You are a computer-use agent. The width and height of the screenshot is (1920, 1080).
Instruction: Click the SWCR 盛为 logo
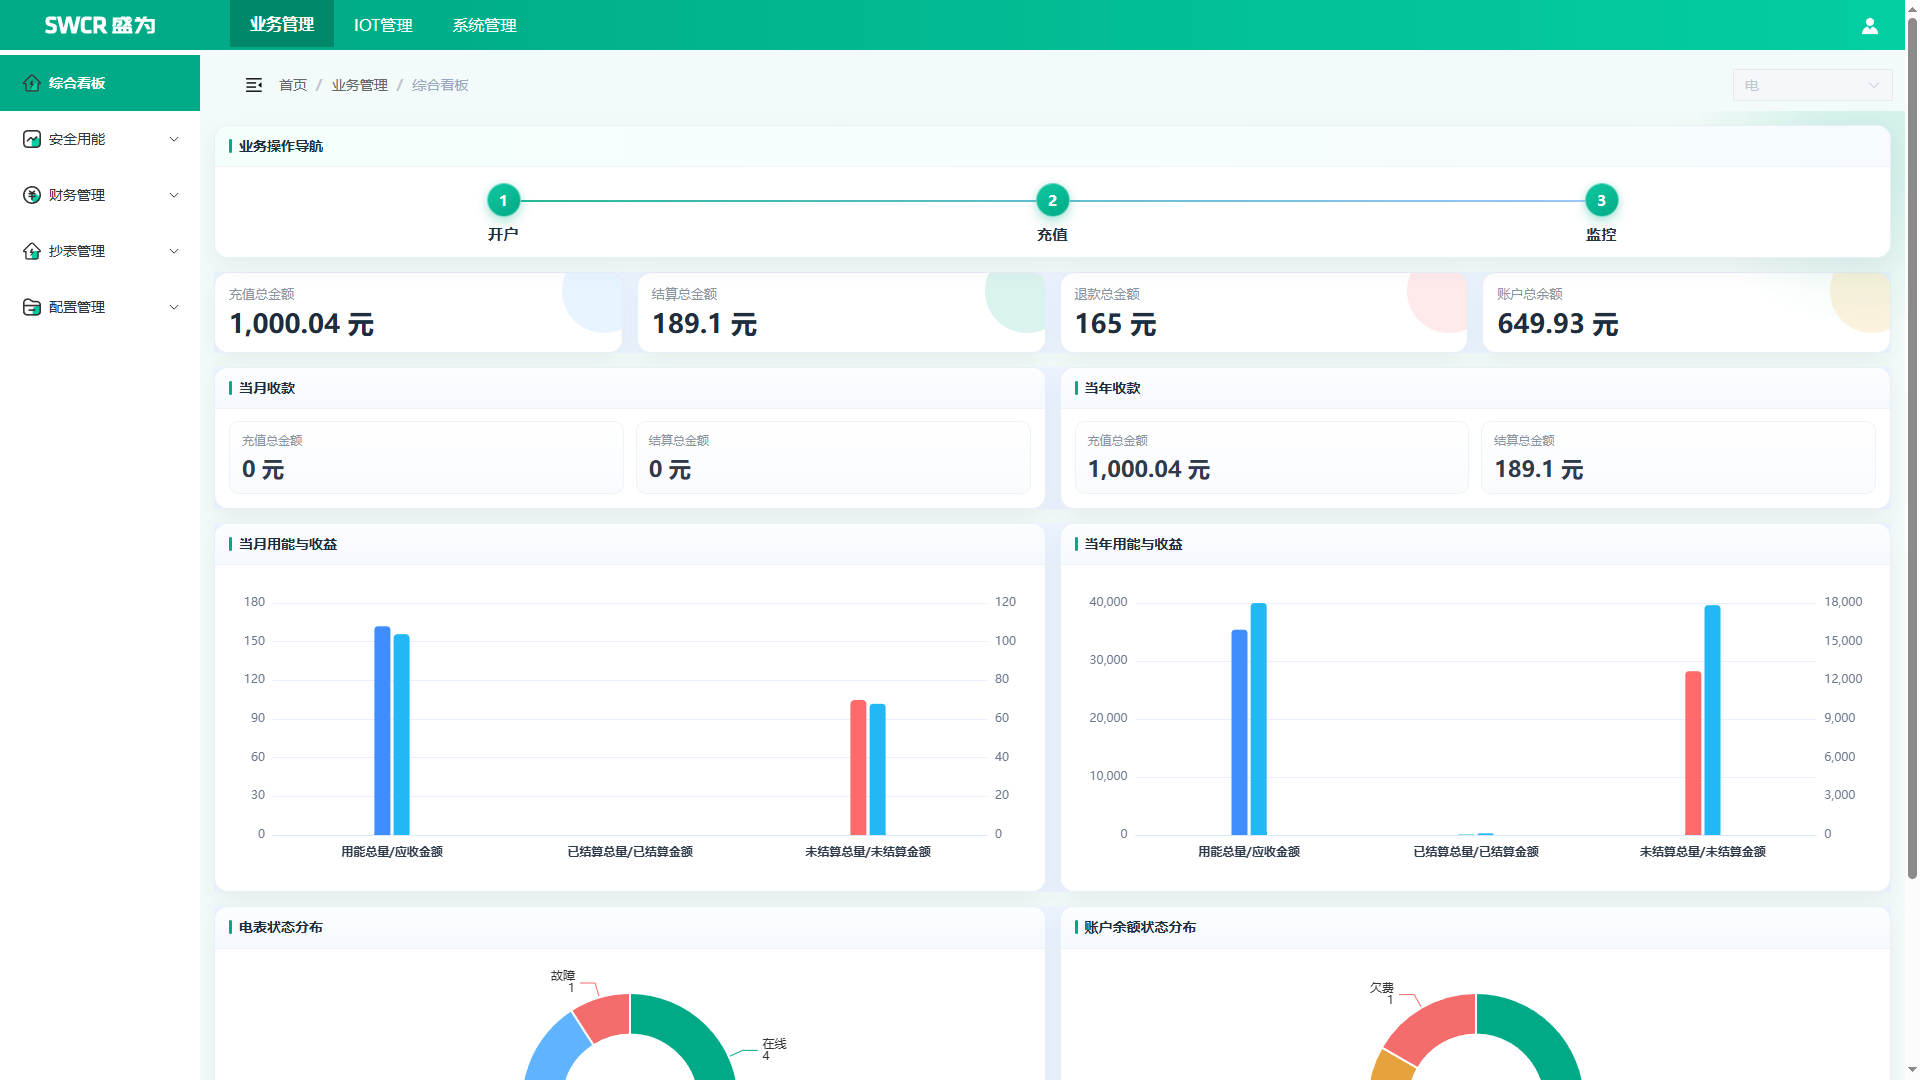point(100,25)
